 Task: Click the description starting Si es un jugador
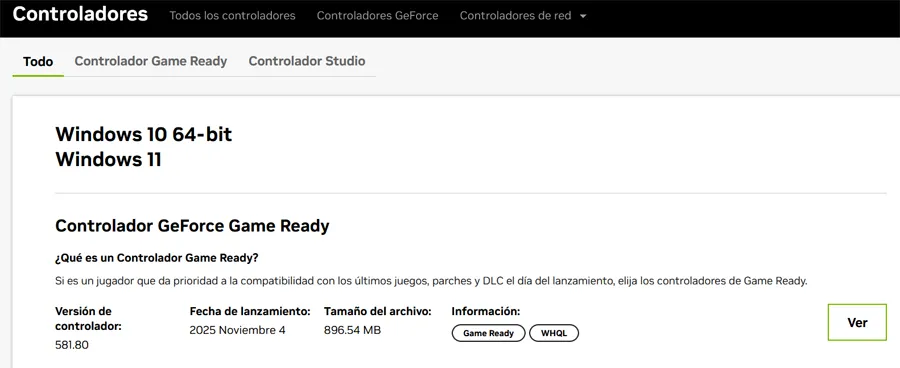[431, 281]
